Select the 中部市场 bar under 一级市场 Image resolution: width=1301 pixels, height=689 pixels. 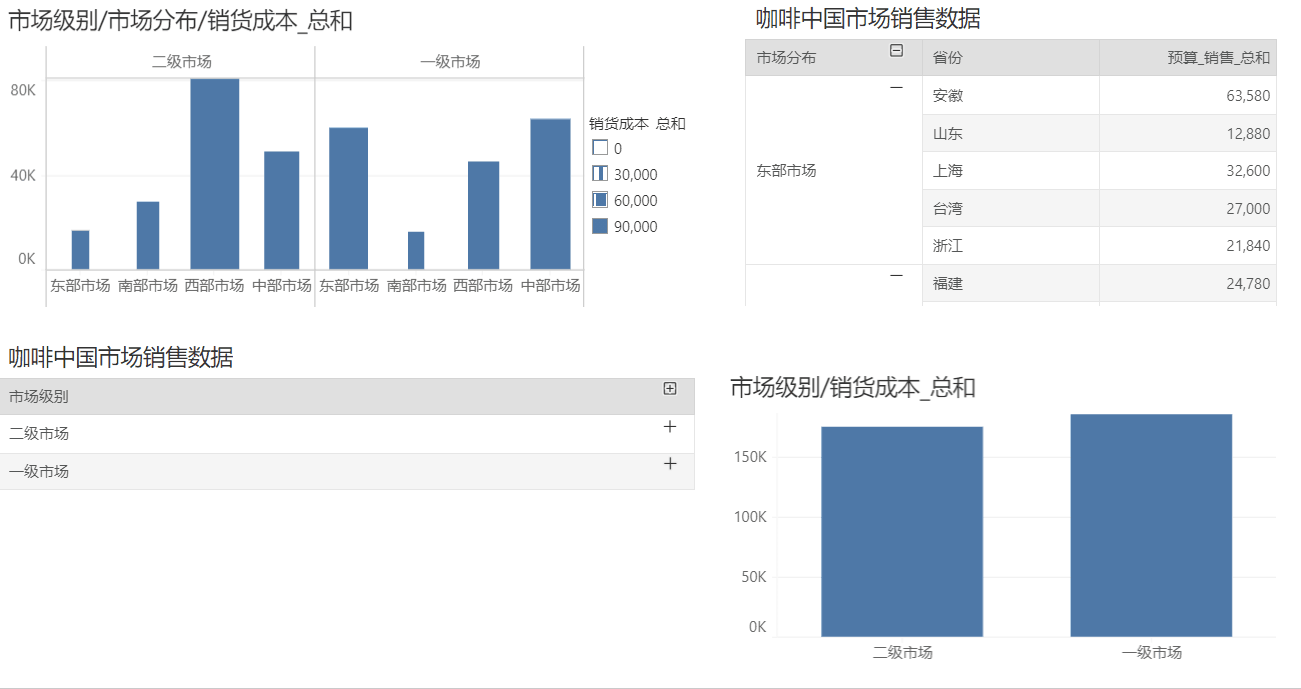(x=550, y=193)
